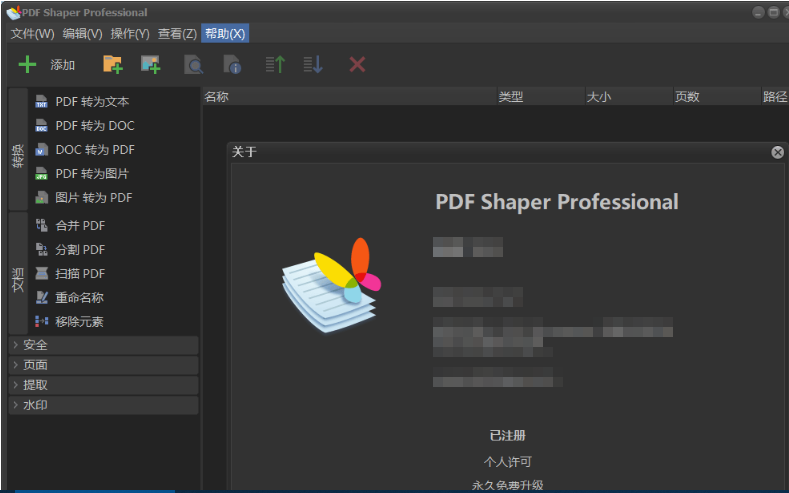The image size is (789, 493).
Task: Select 合并 PDF tool
Action: (80, 226)
